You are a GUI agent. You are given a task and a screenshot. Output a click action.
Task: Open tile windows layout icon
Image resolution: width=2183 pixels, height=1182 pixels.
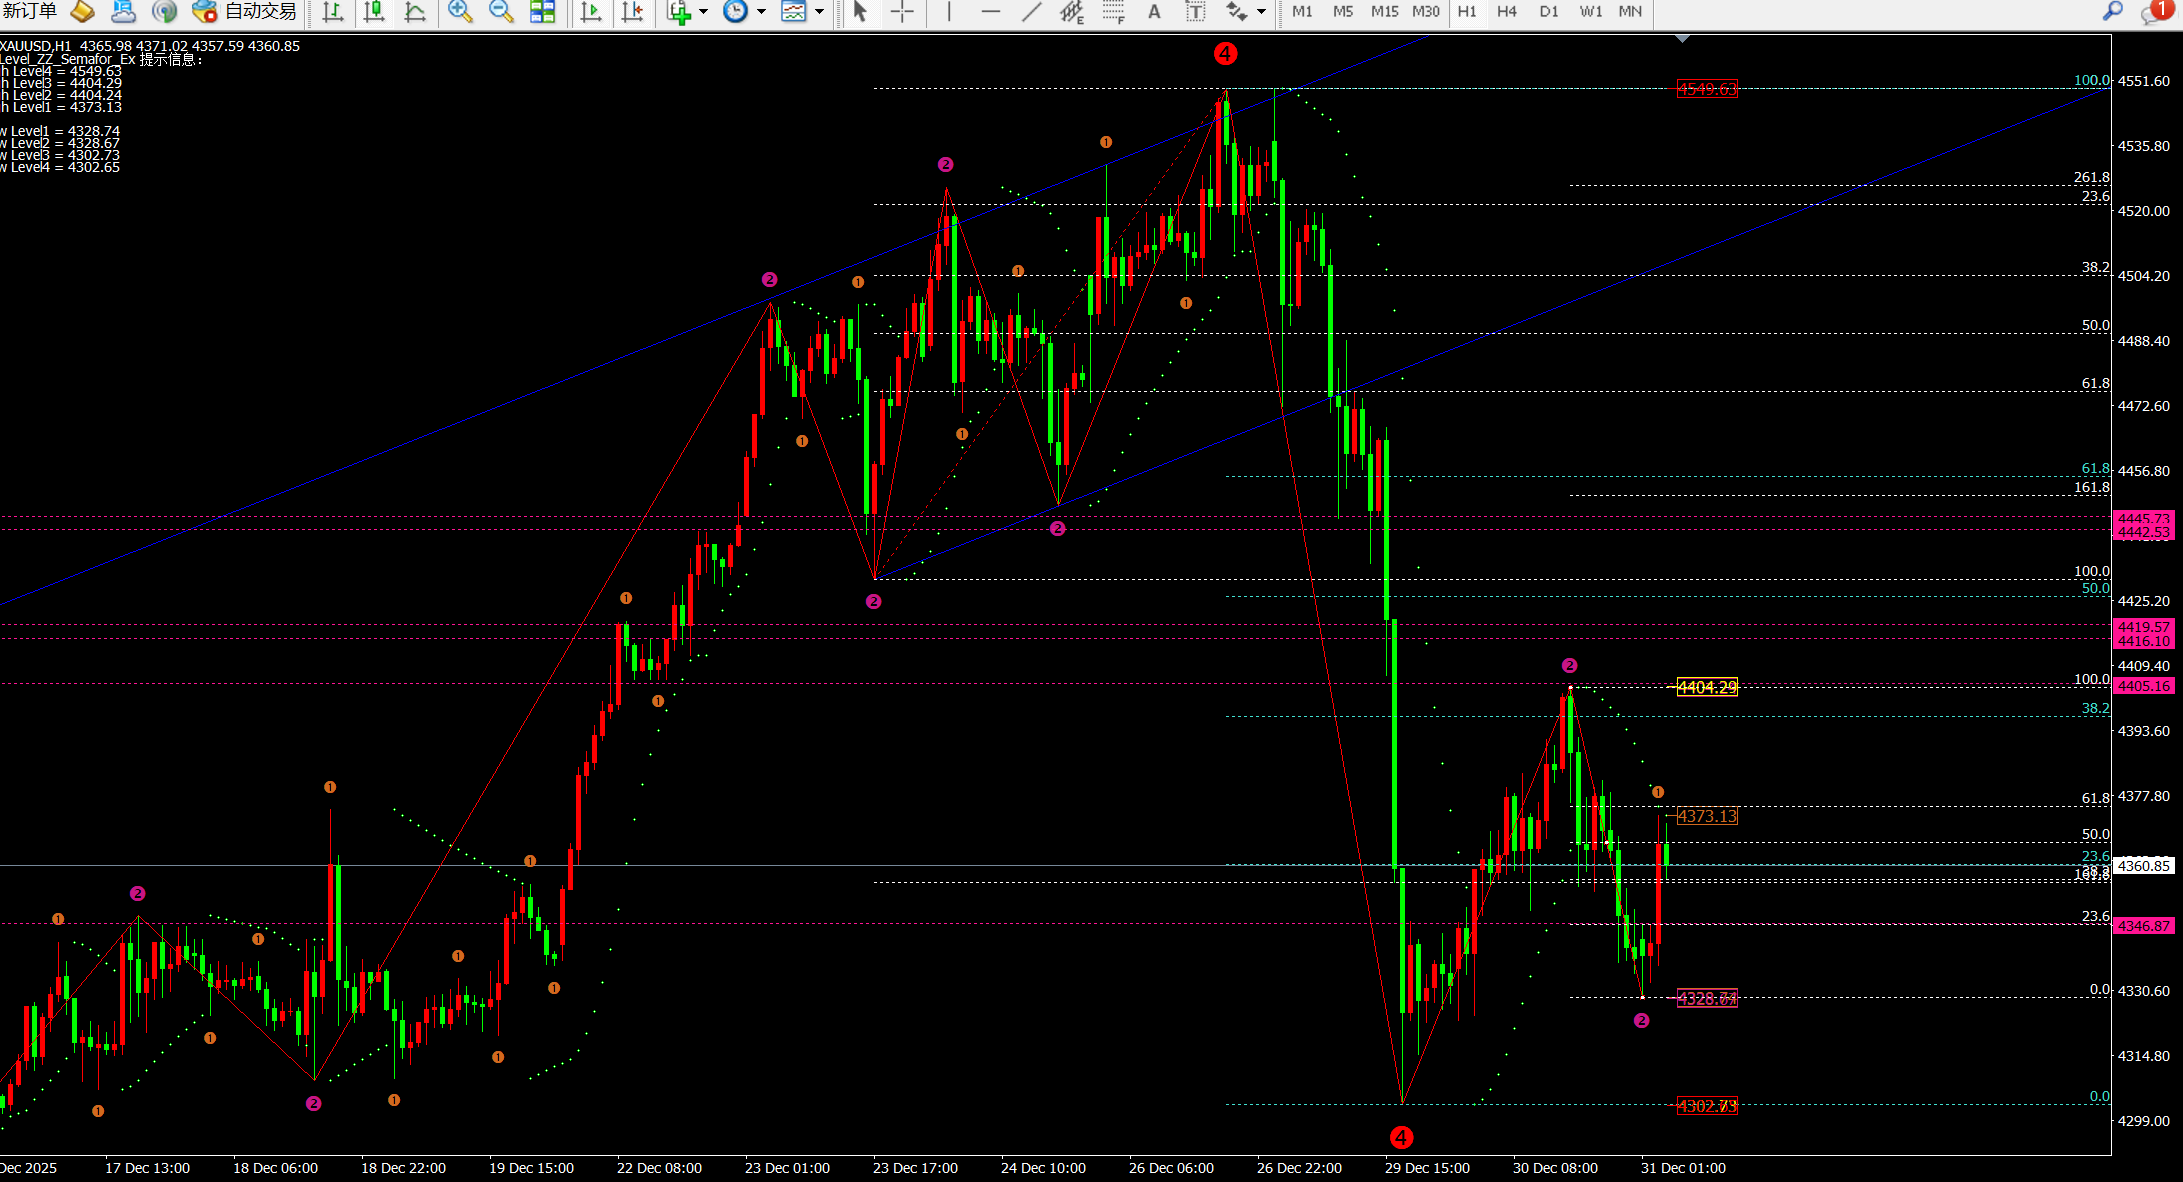(542, 12)
